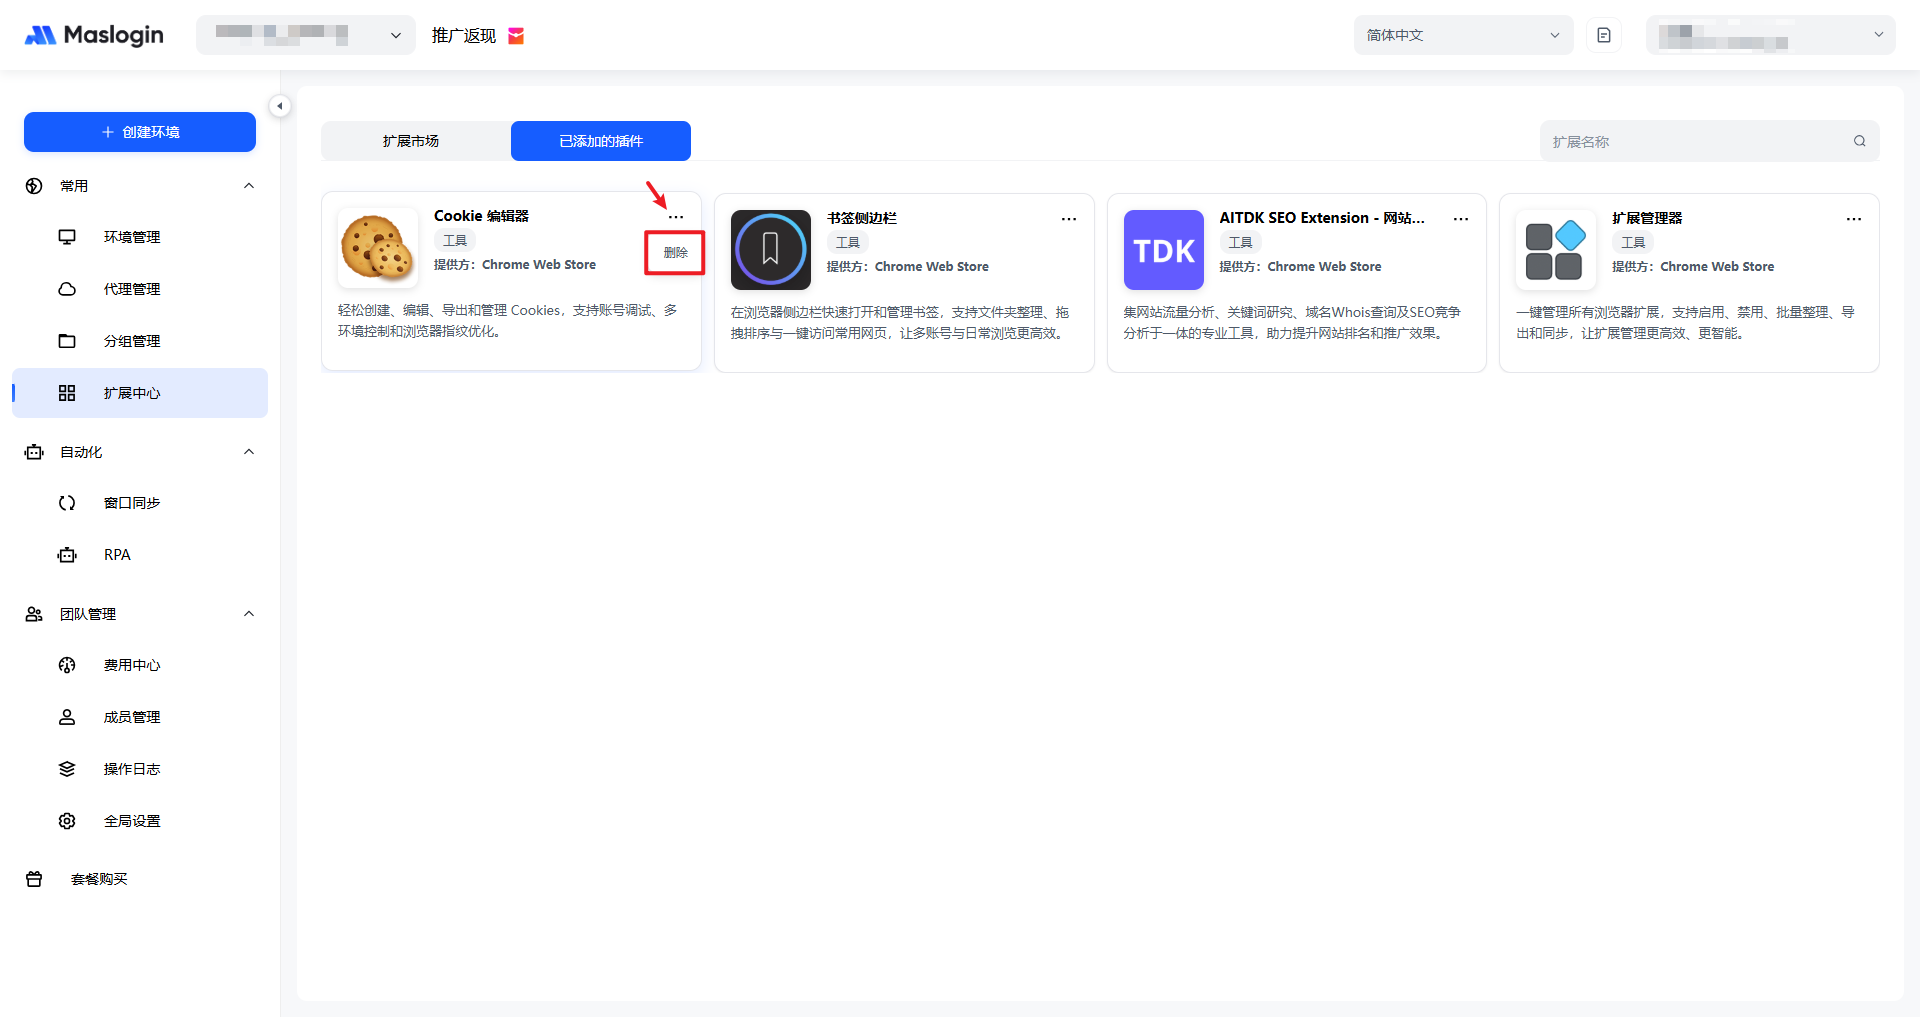1920x1017 pixels.
Task: Click 删除 to remove Cookie 编辑器
Action: 675,253
